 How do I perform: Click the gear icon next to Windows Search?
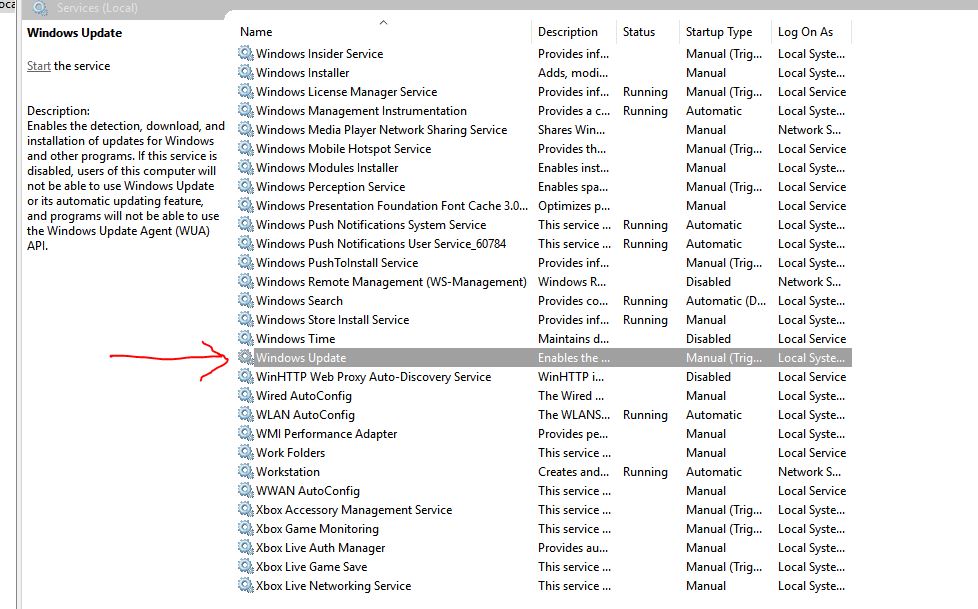pos(246,300)
